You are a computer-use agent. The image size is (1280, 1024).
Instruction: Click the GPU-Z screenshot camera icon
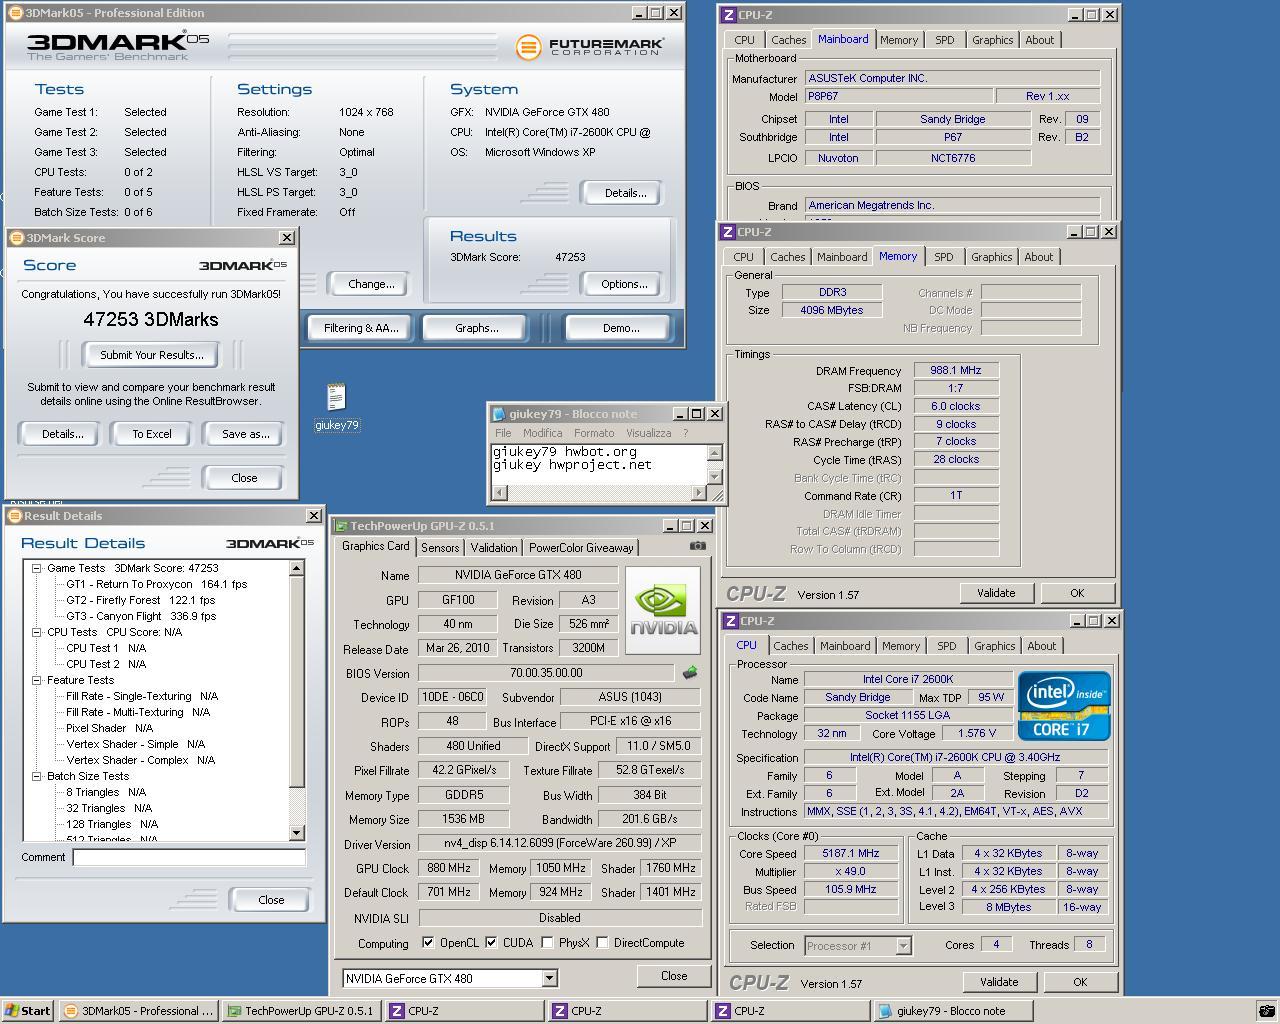point(698,546)
